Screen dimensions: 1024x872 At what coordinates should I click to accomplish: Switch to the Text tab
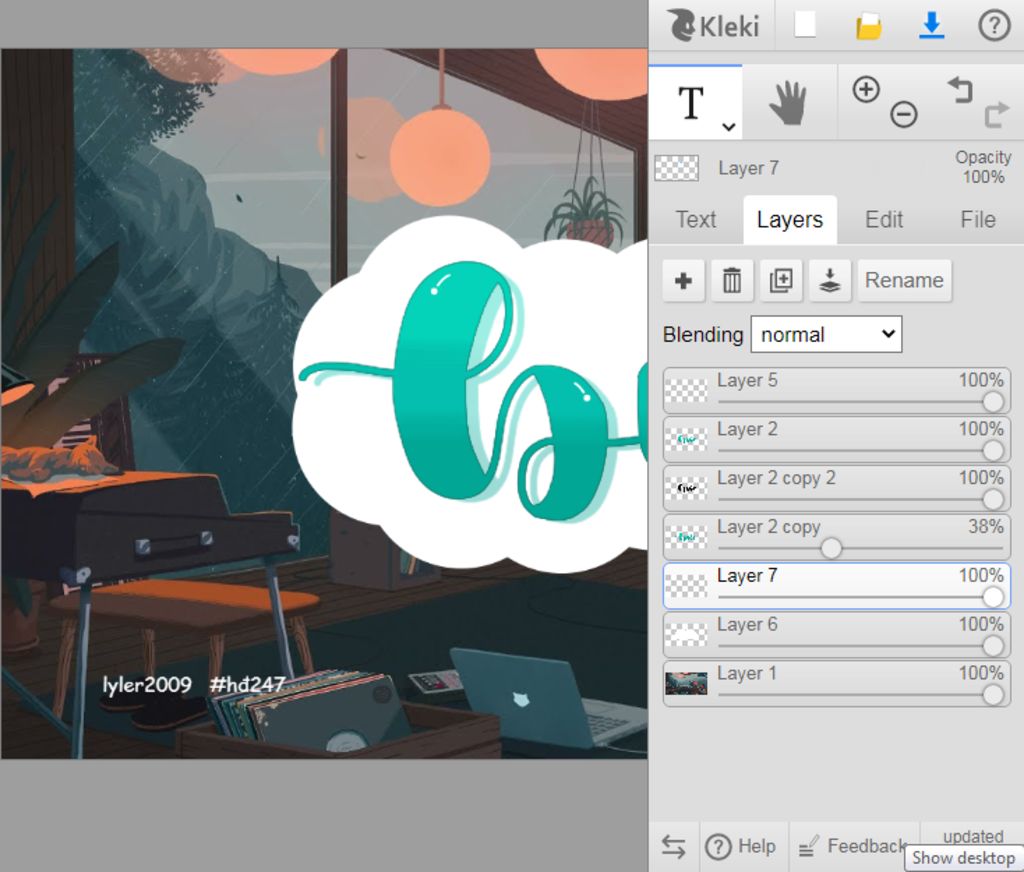[x=696, y=219]
